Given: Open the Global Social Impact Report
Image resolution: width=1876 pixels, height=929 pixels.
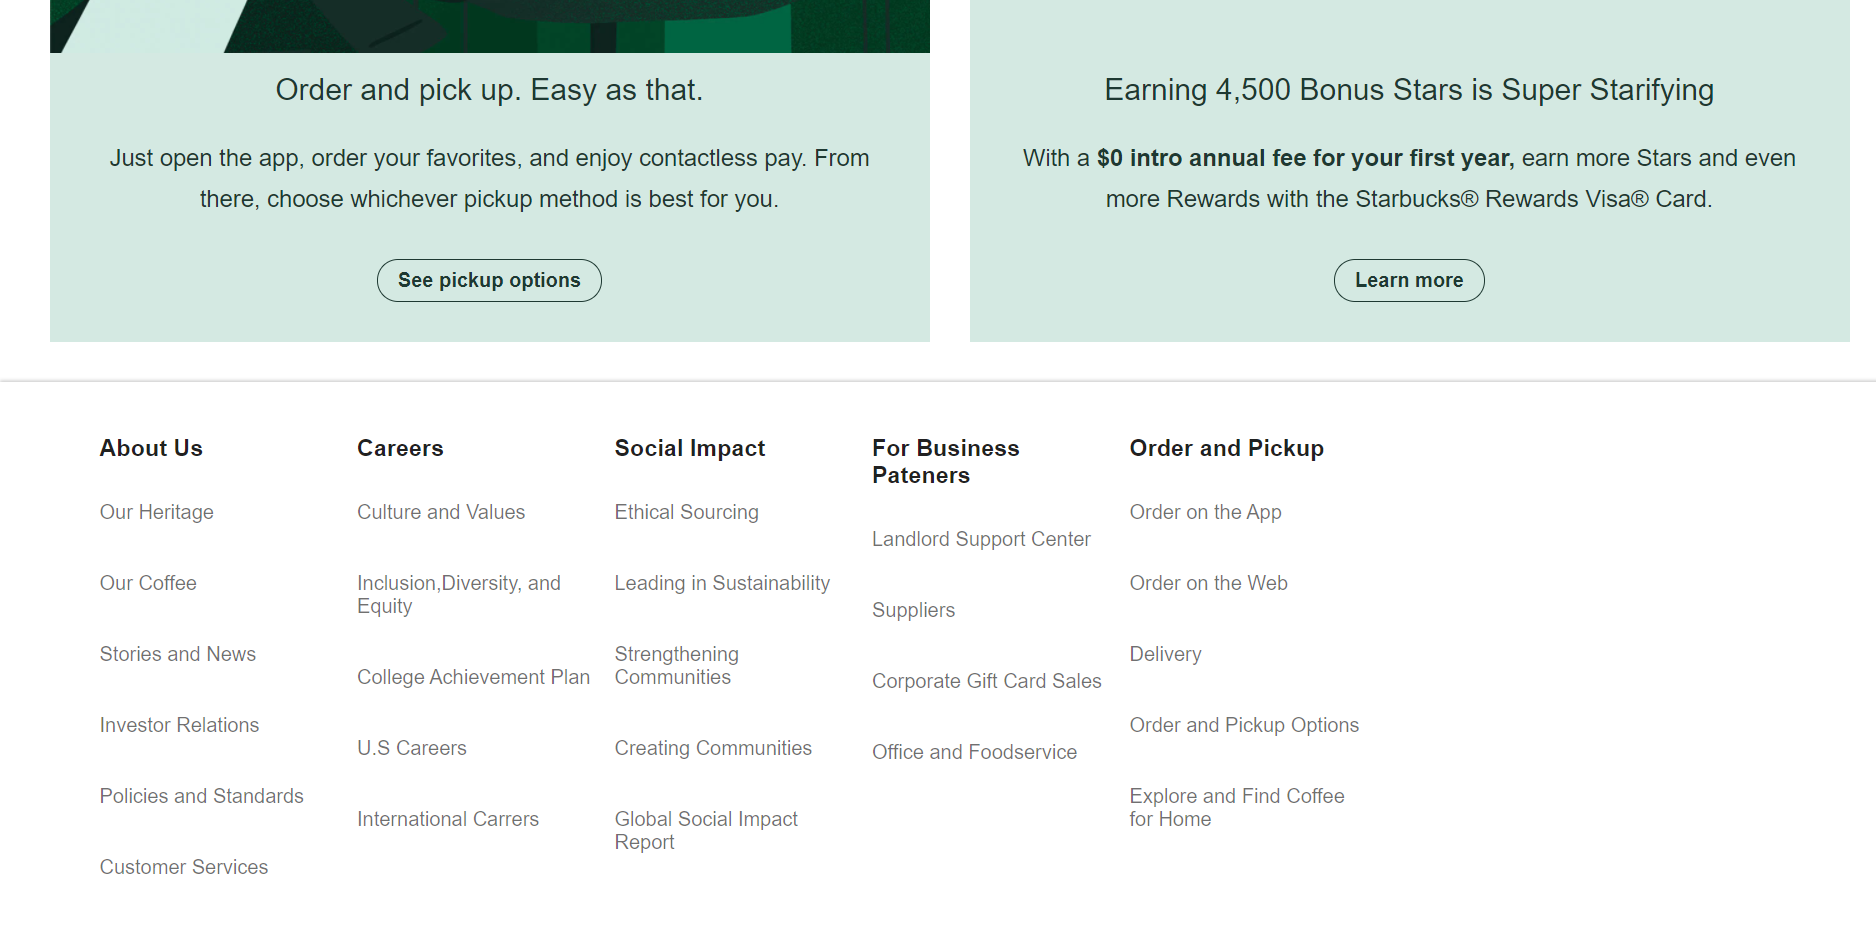Looking at the screenshot, I should coord(705,830).
